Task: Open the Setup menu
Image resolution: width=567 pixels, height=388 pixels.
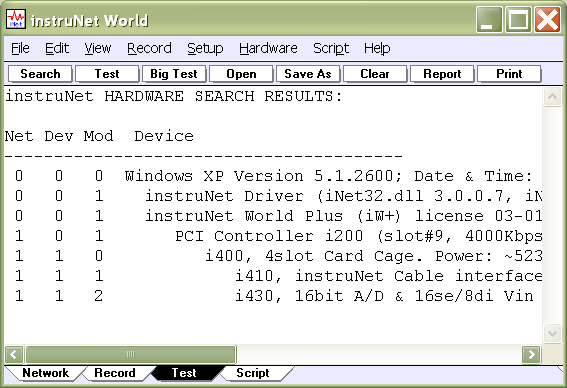Action: click(205, 48)
